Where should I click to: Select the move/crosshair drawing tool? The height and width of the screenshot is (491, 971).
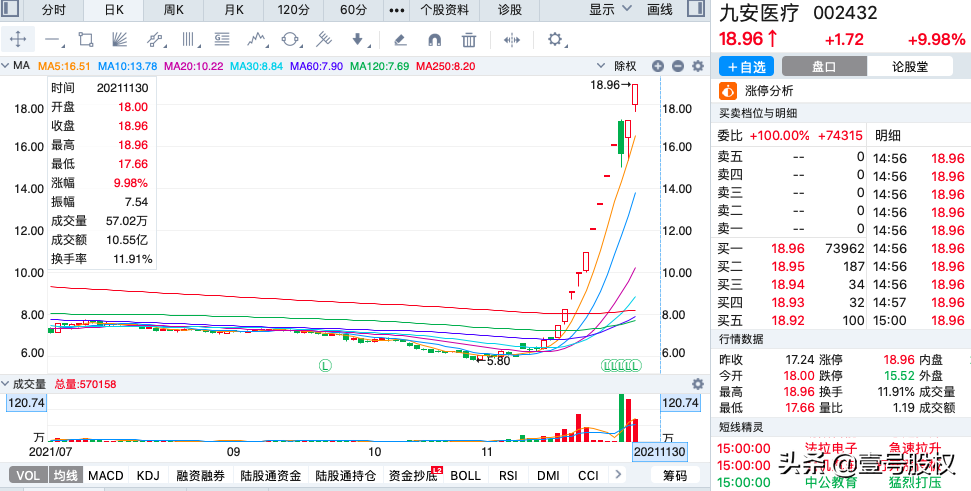(x=18, y=40)
